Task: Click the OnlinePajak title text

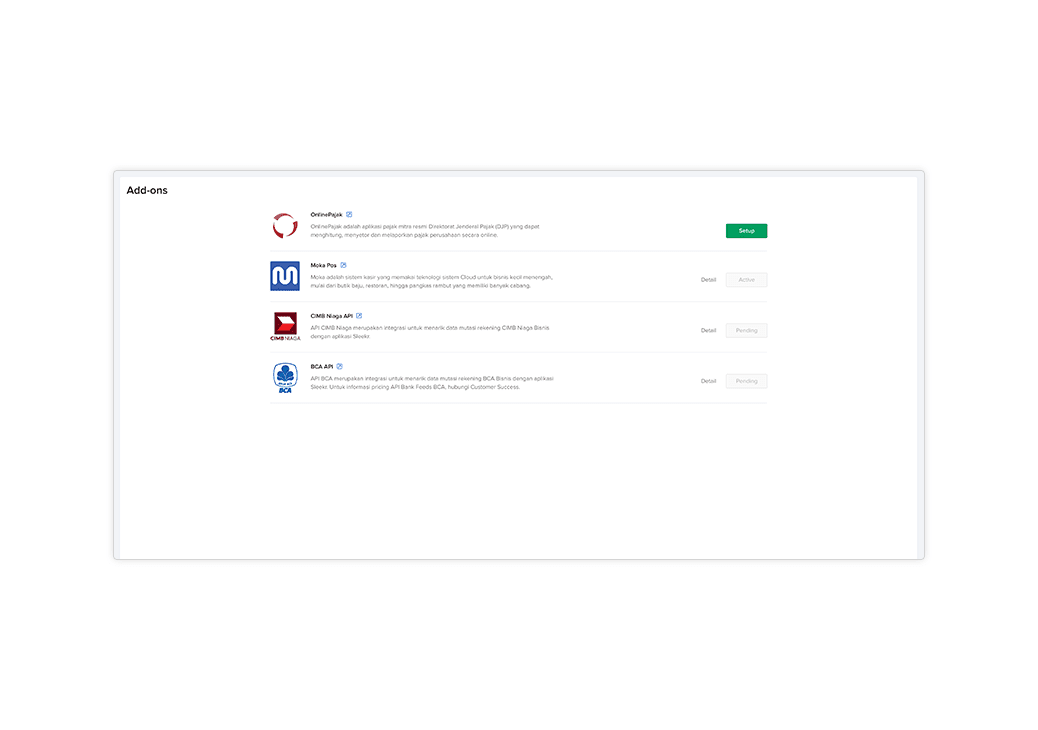Action: coord(326,214)
